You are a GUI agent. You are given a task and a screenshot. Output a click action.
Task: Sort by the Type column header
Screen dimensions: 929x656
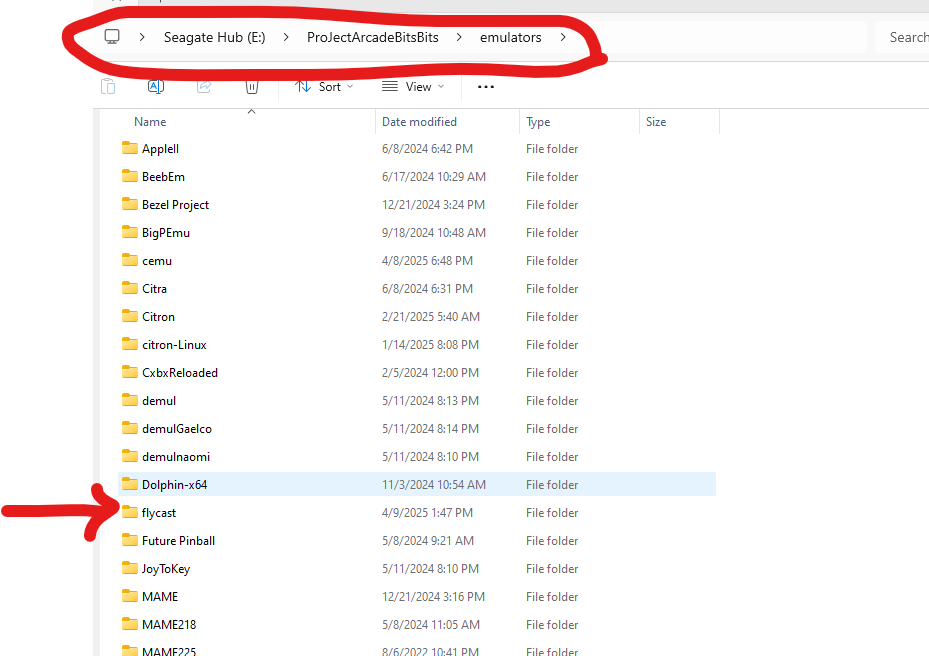[538, 122]
